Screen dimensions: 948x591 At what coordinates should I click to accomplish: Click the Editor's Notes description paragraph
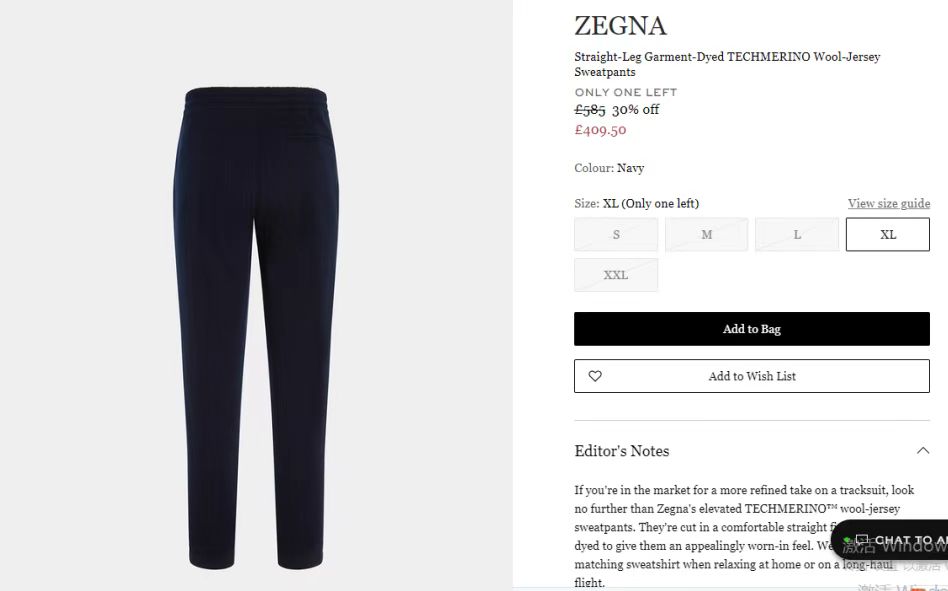[744, 536]
